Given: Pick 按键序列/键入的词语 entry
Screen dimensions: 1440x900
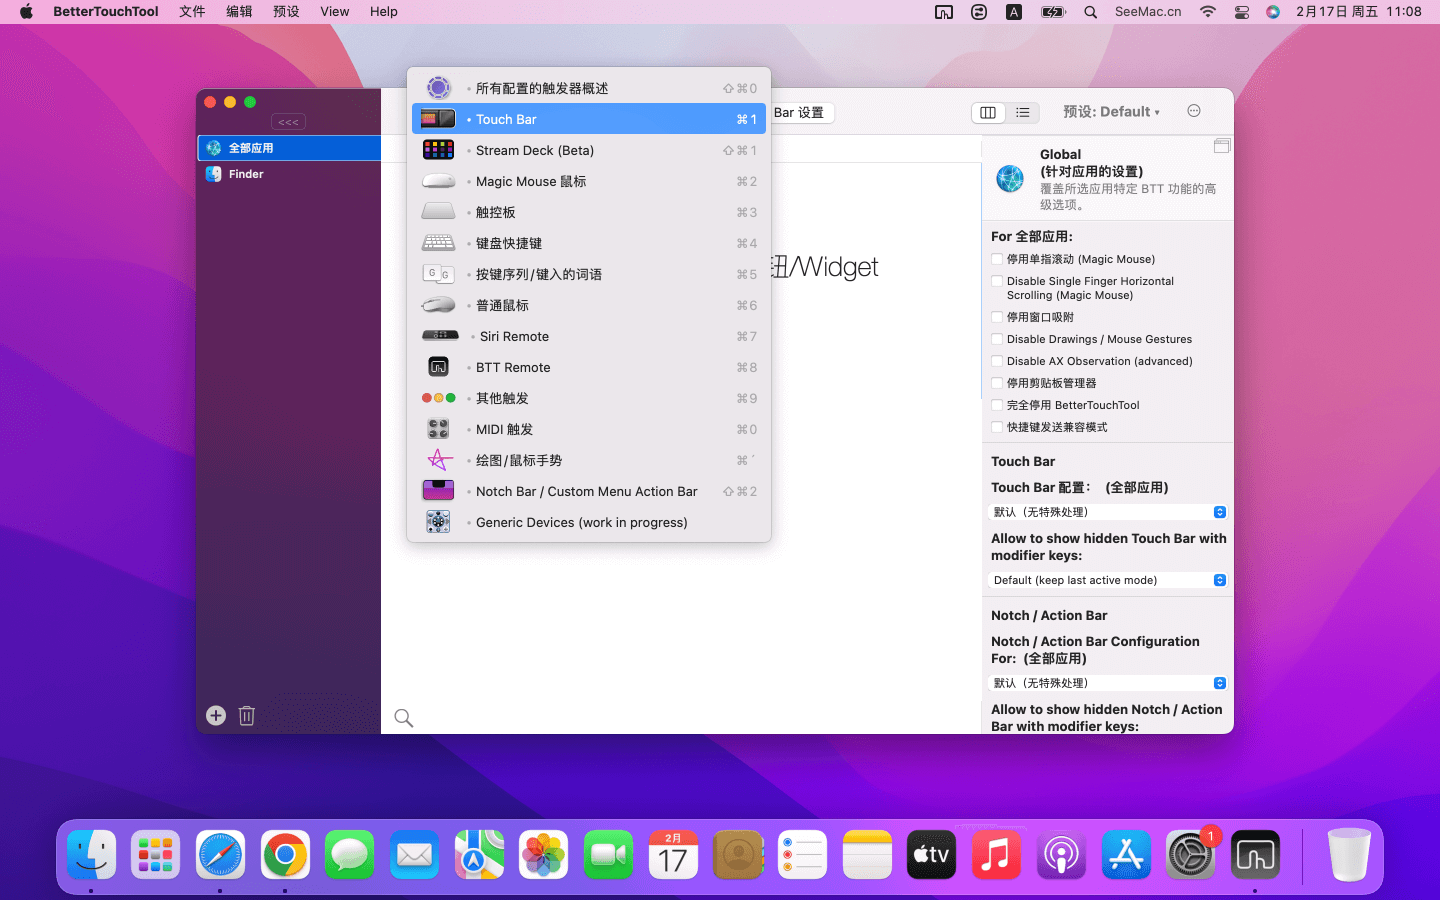Looking at the screenshot, I should coord(588,274).
